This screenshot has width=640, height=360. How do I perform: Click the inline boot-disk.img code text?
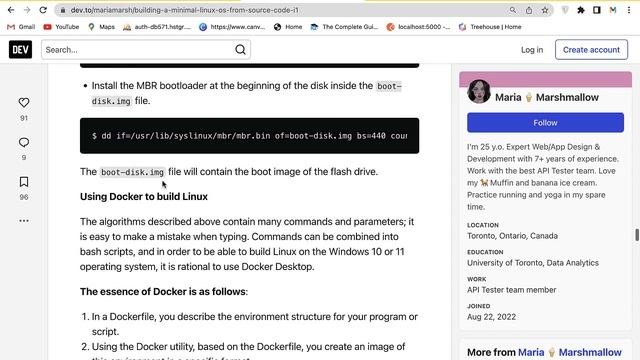pyautogui.click(x=132, y=172)
